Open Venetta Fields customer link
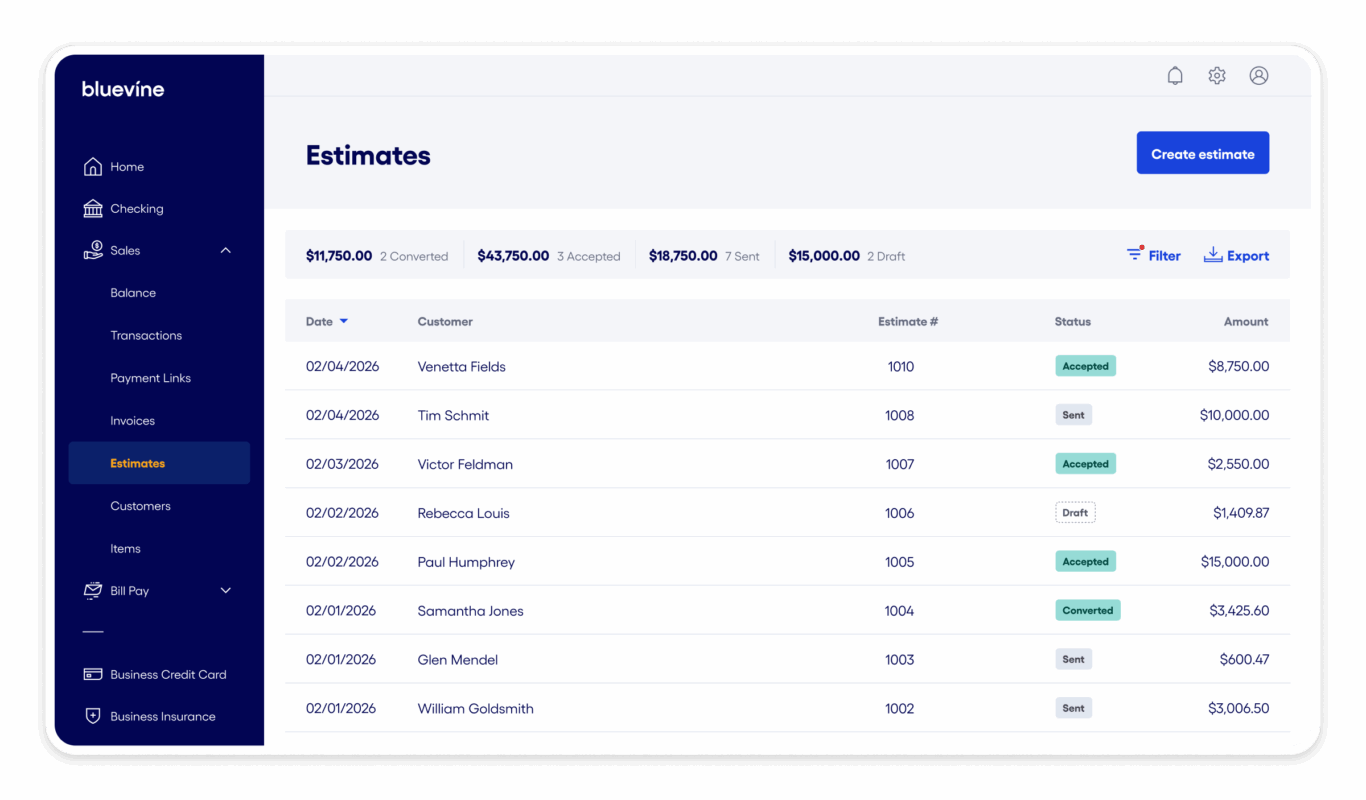1366x800 pixels. [461, 366]
